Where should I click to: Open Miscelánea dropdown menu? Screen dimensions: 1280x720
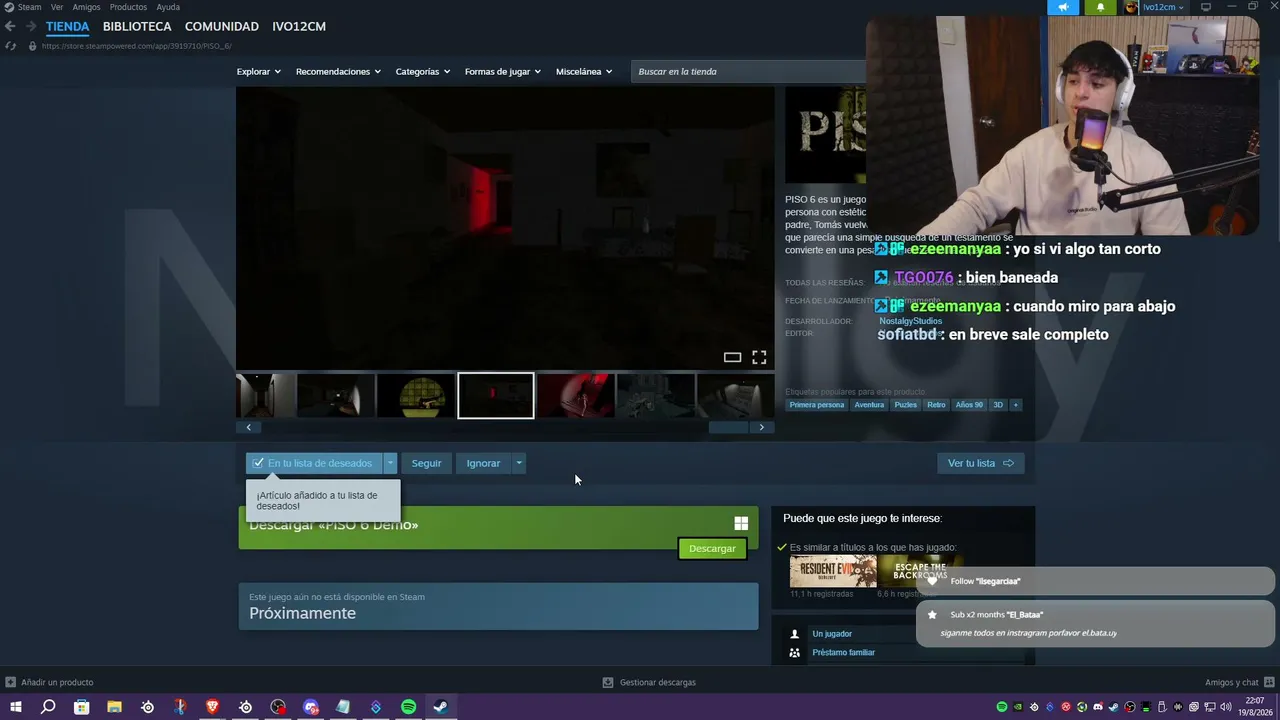[x=584, y=72]
